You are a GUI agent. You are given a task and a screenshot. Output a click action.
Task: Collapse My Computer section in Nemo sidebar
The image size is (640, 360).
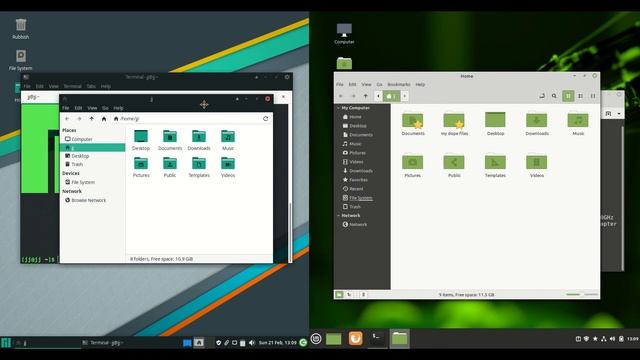338,108
